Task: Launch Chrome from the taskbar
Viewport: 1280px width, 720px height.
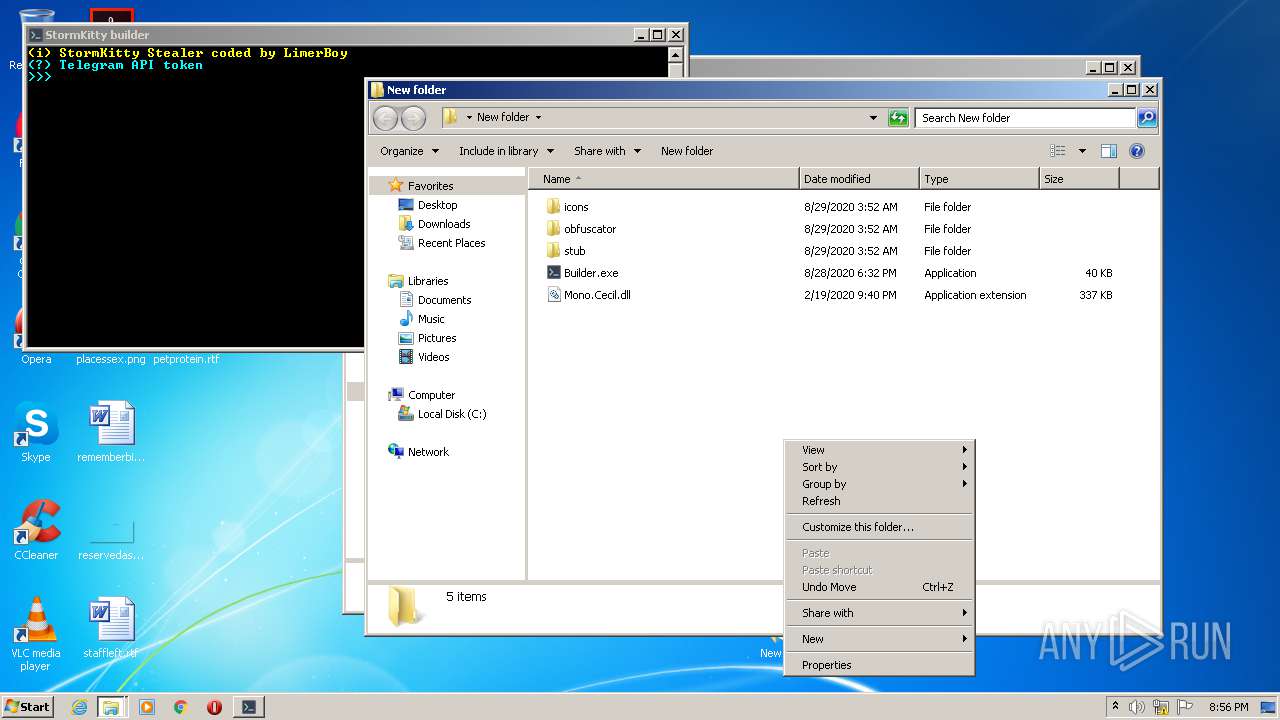Action: pos(181,707)
